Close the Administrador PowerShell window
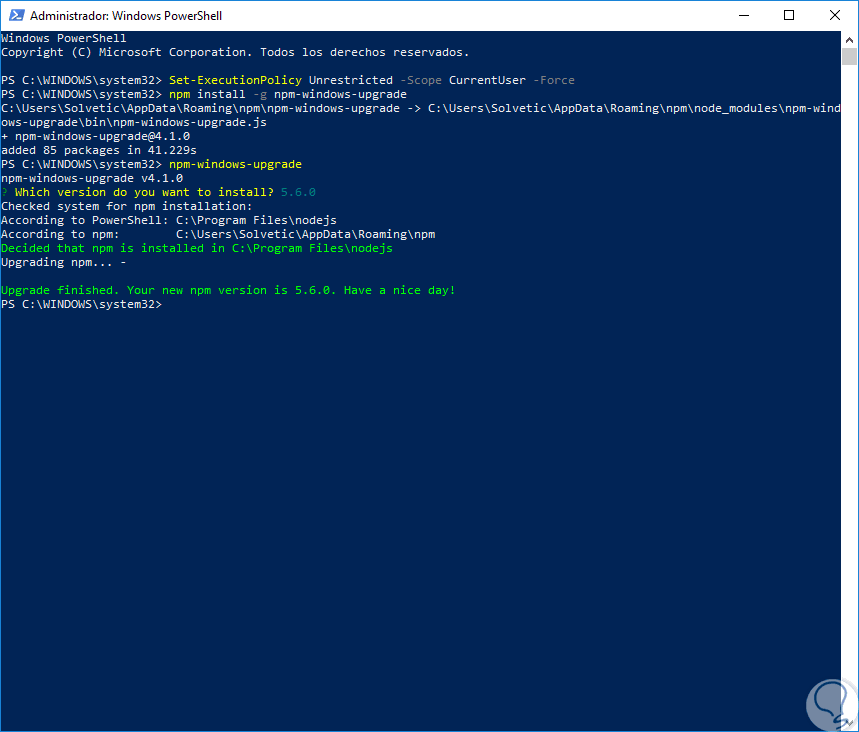This screenshot has width=859, height=732. 834,15
